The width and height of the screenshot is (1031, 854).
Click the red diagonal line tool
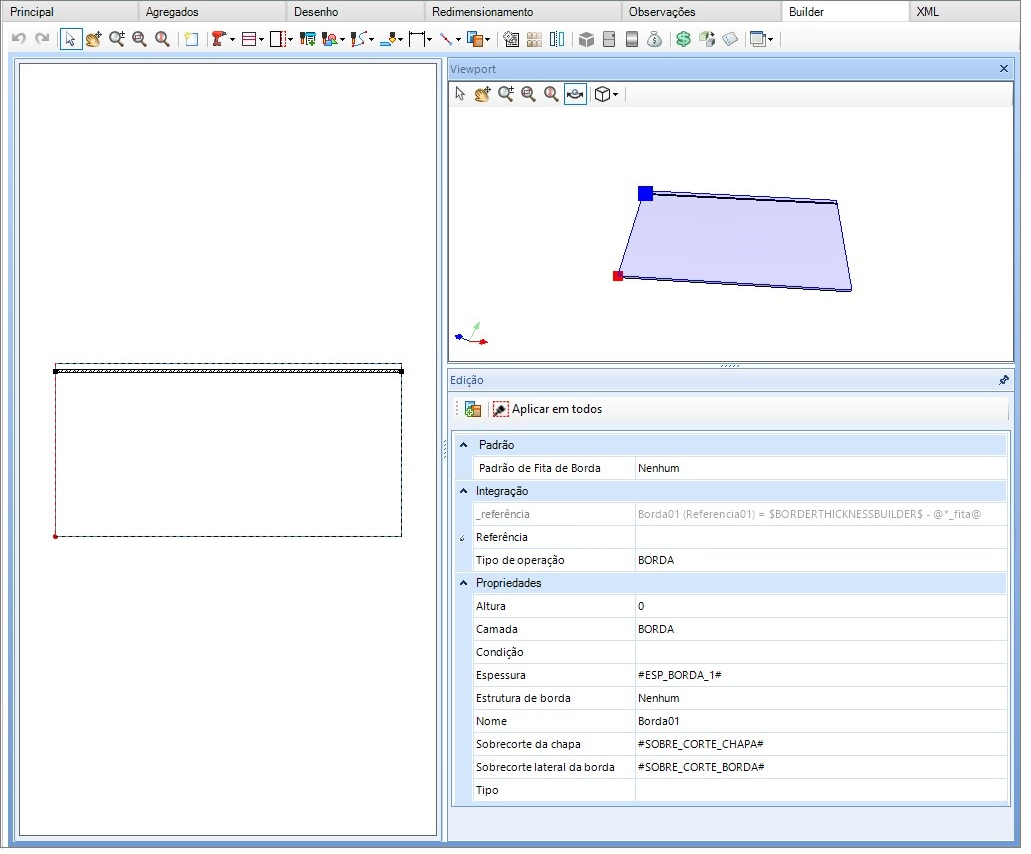point(446,39)
